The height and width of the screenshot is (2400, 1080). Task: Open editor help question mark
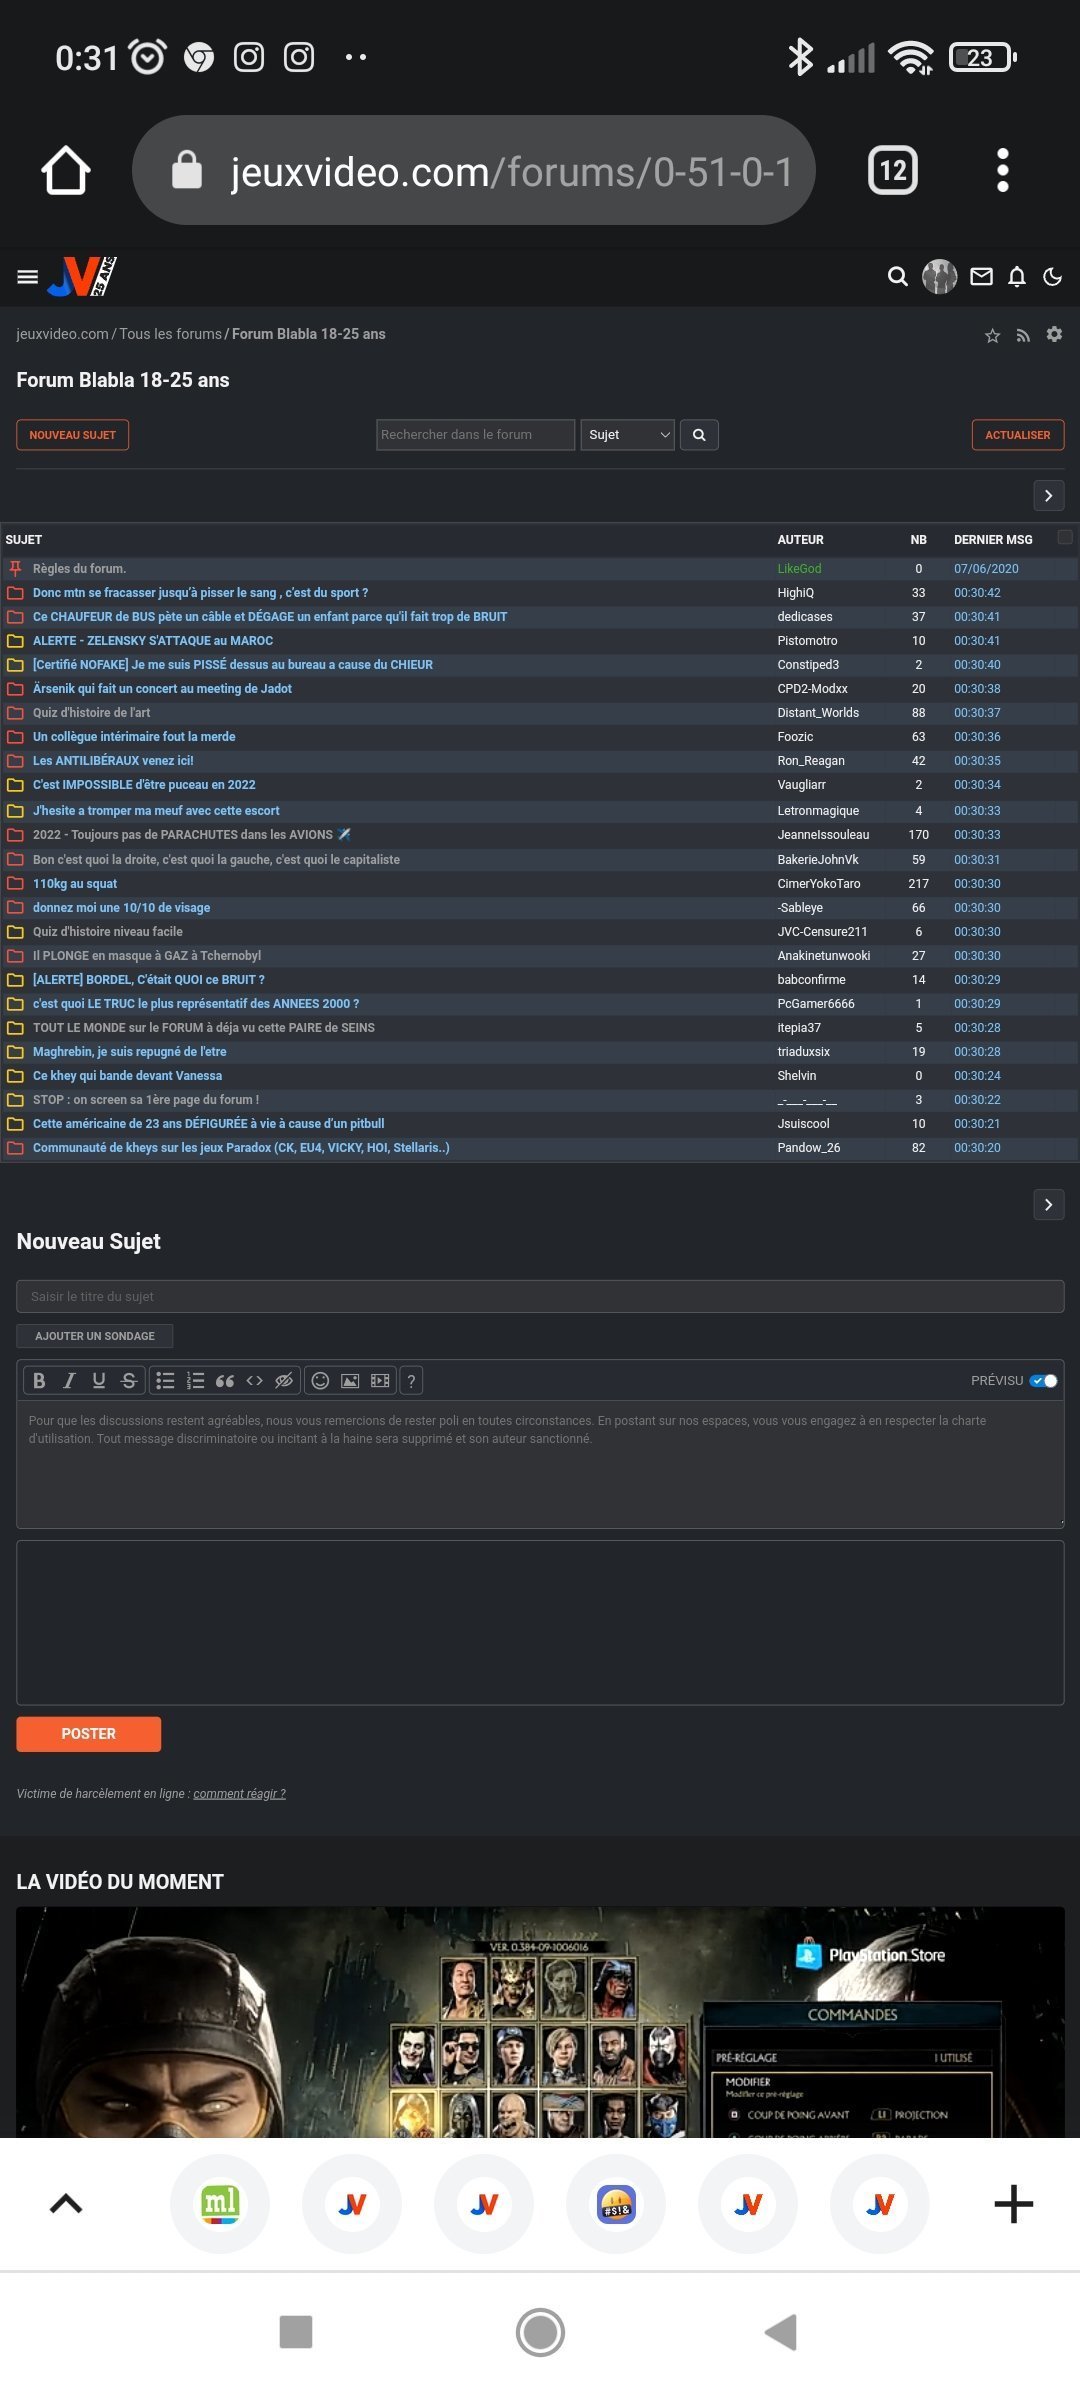point(411,1381)
